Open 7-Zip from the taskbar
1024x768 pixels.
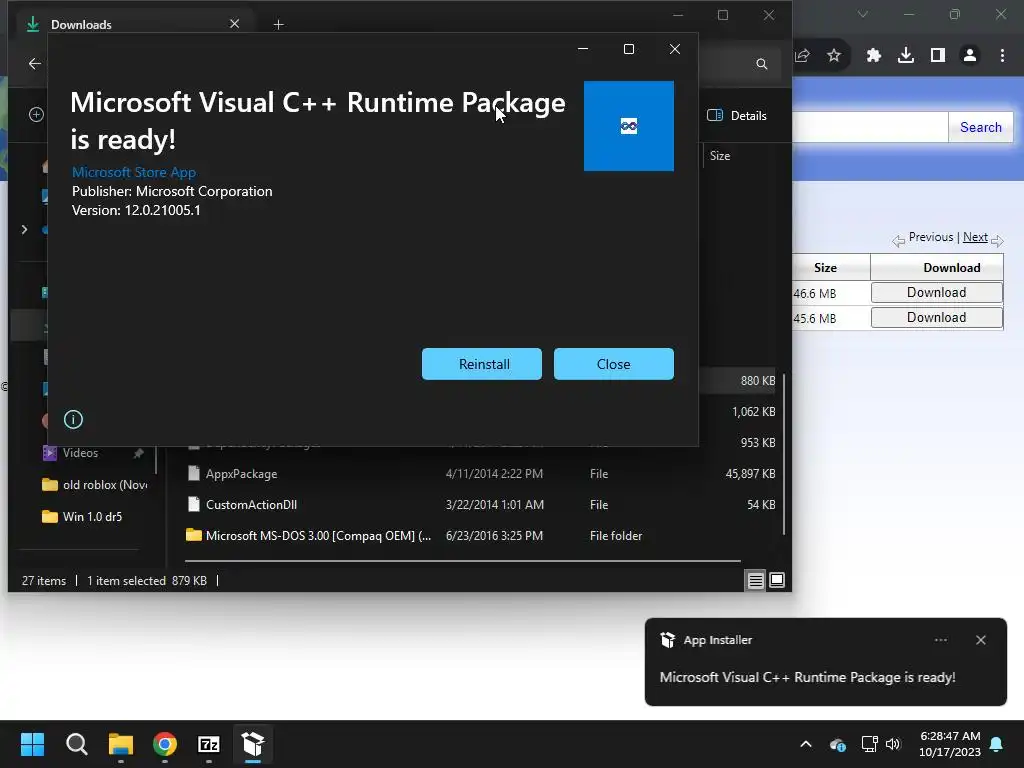pos(209,744)
